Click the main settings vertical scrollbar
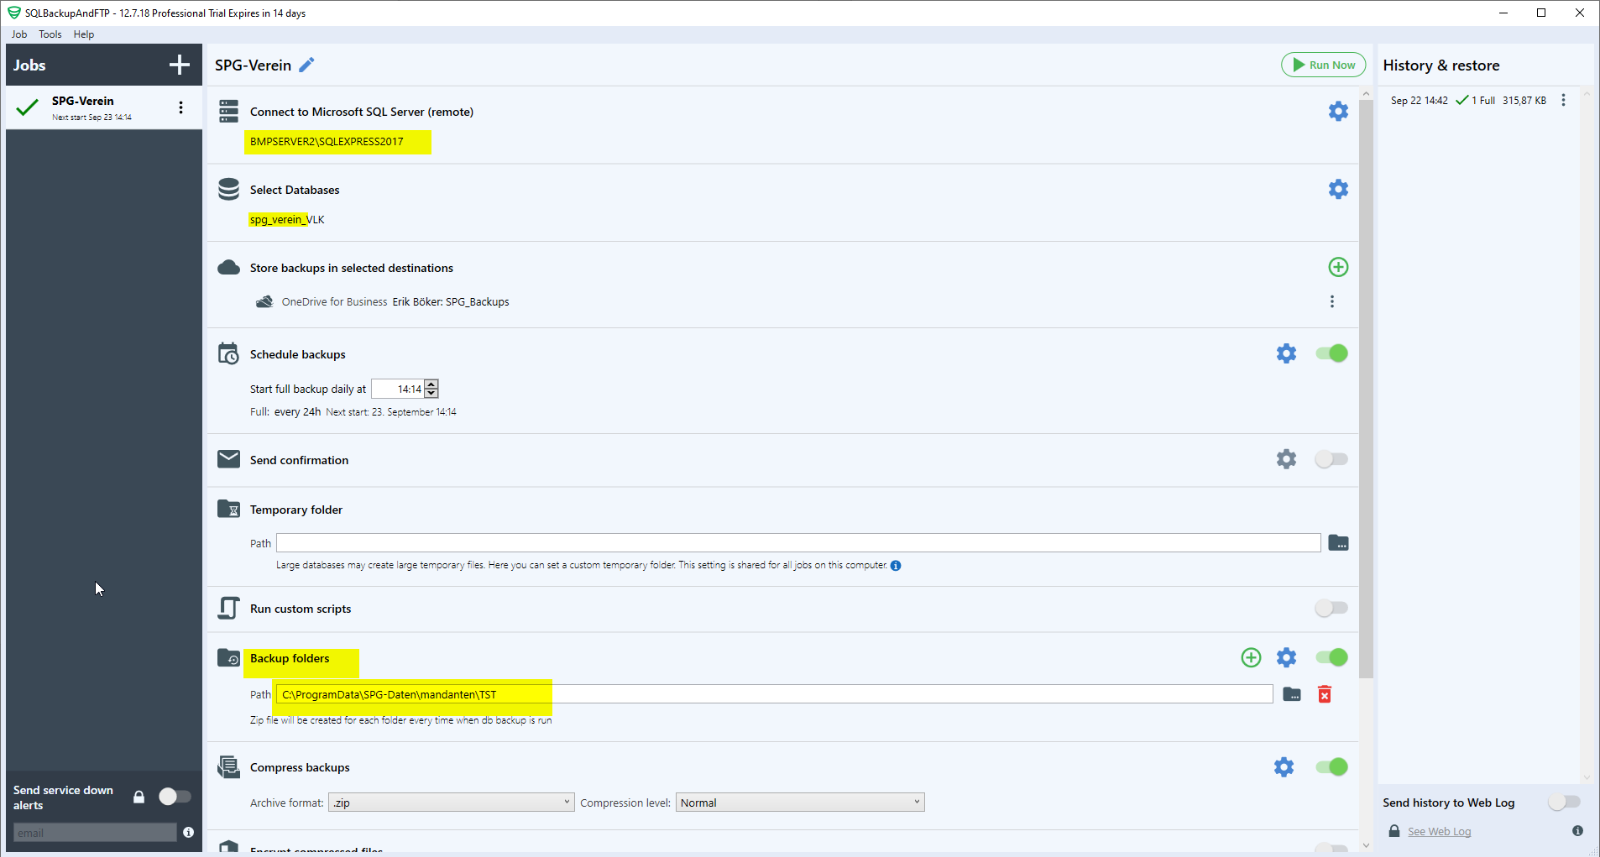Viewport: 1600px width, 857px height. click(1366, 388)
